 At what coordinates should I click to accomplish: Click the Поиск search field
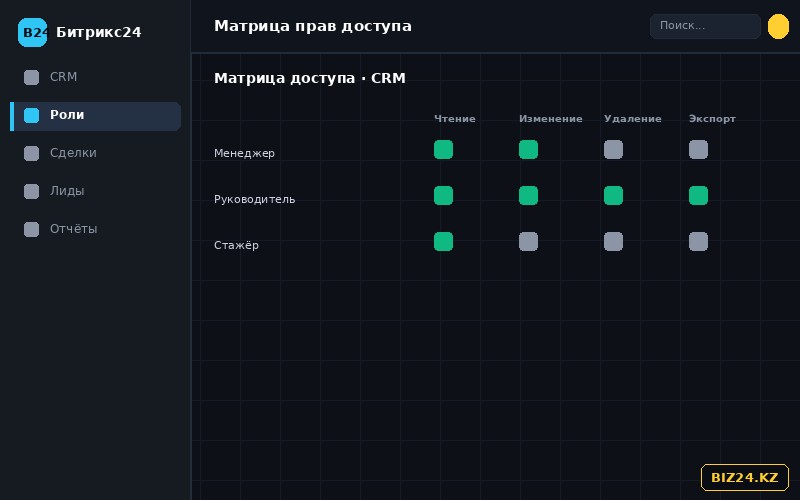(x=705, y=26)
